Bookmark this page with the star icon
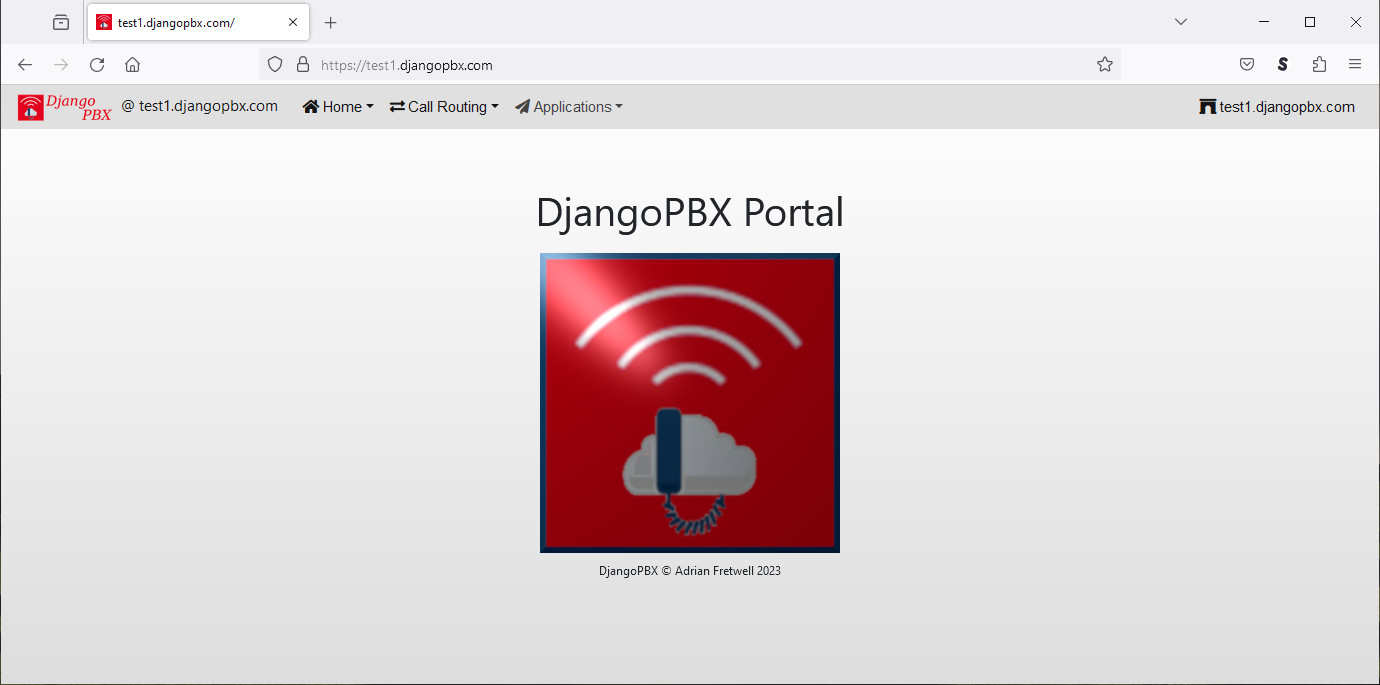 pyautogui.click(x=1104, y=65)
